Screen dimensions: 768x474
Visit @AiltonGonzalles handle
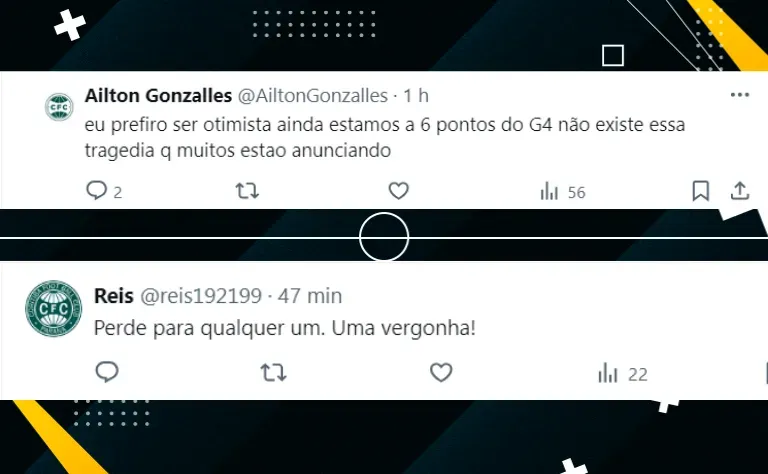click(313, 96)
